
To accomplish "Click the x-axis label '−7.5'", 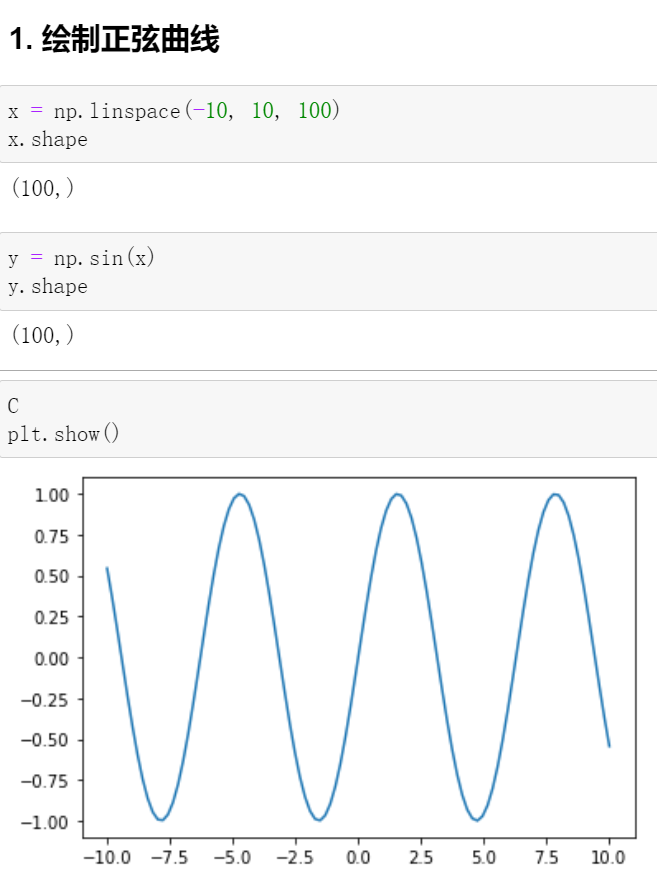I will click(x=169, y=857).
